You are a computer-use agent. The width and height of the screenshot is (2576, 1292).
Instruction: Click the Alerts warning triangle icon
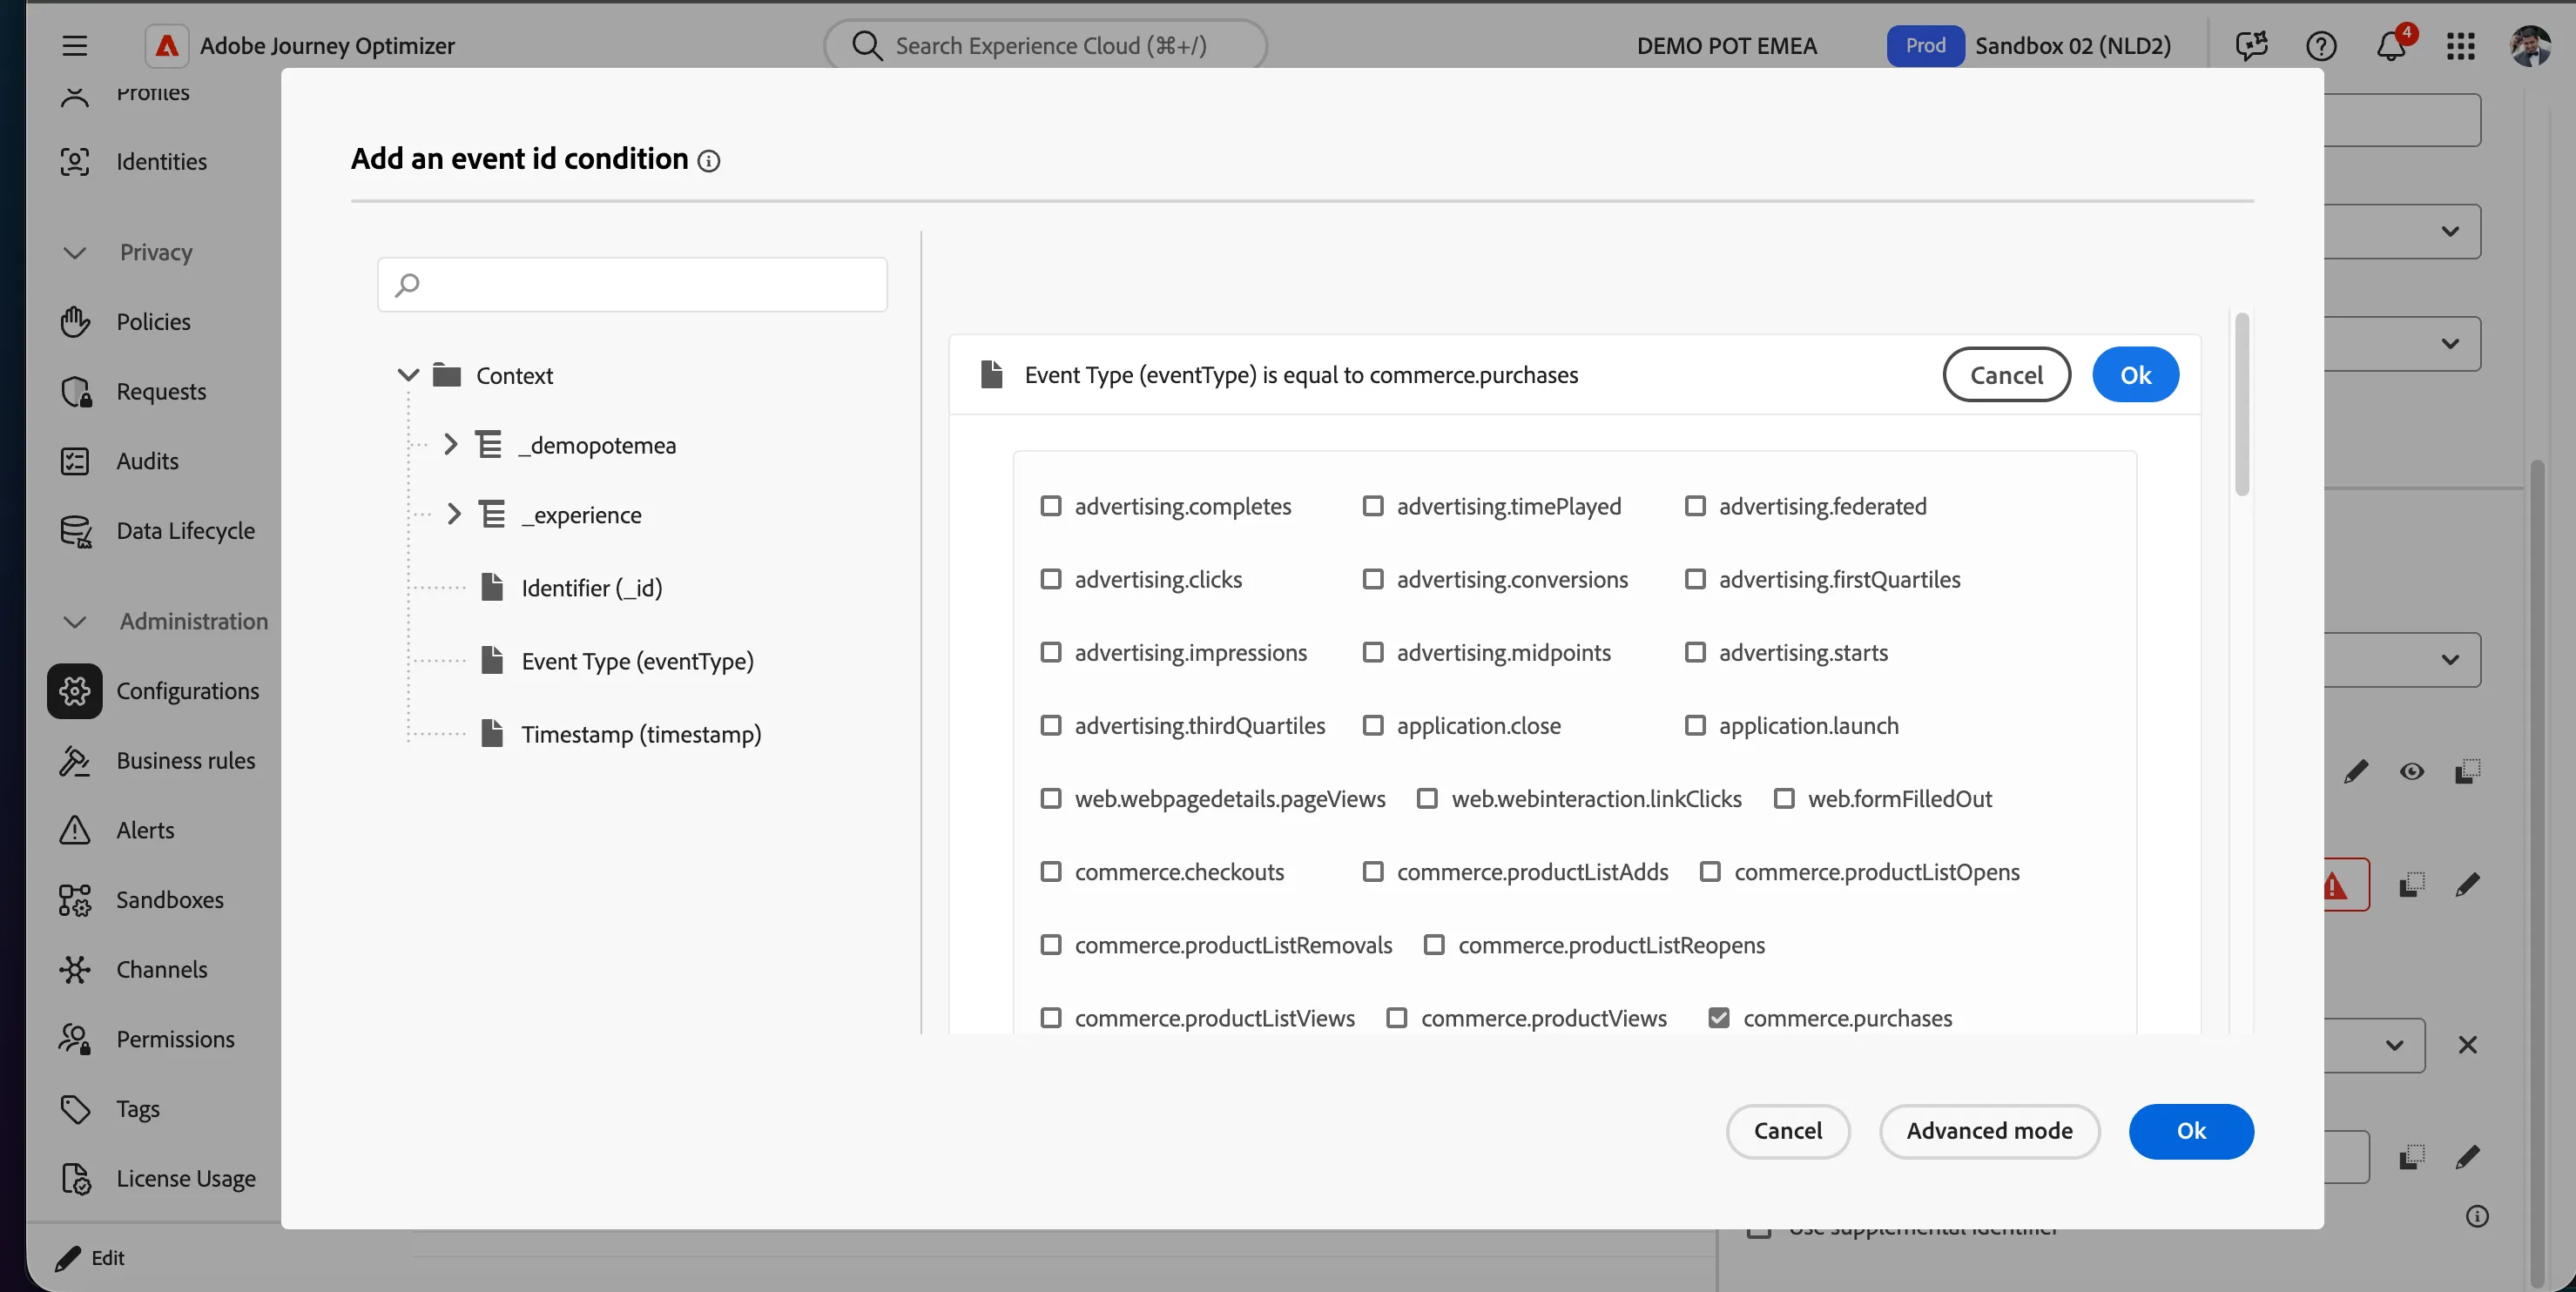pos(75,830)
